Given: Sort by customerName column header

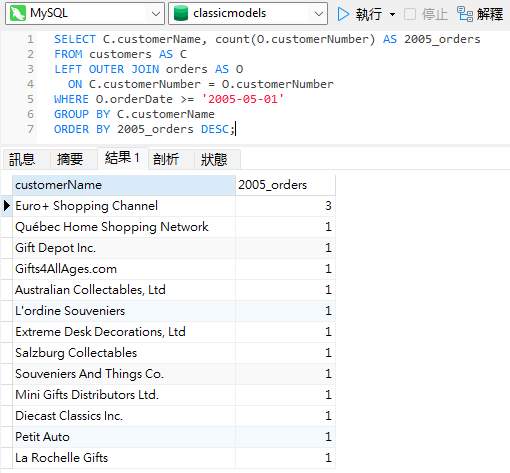Looking at the screenshot, I should [x=124, y=185].
